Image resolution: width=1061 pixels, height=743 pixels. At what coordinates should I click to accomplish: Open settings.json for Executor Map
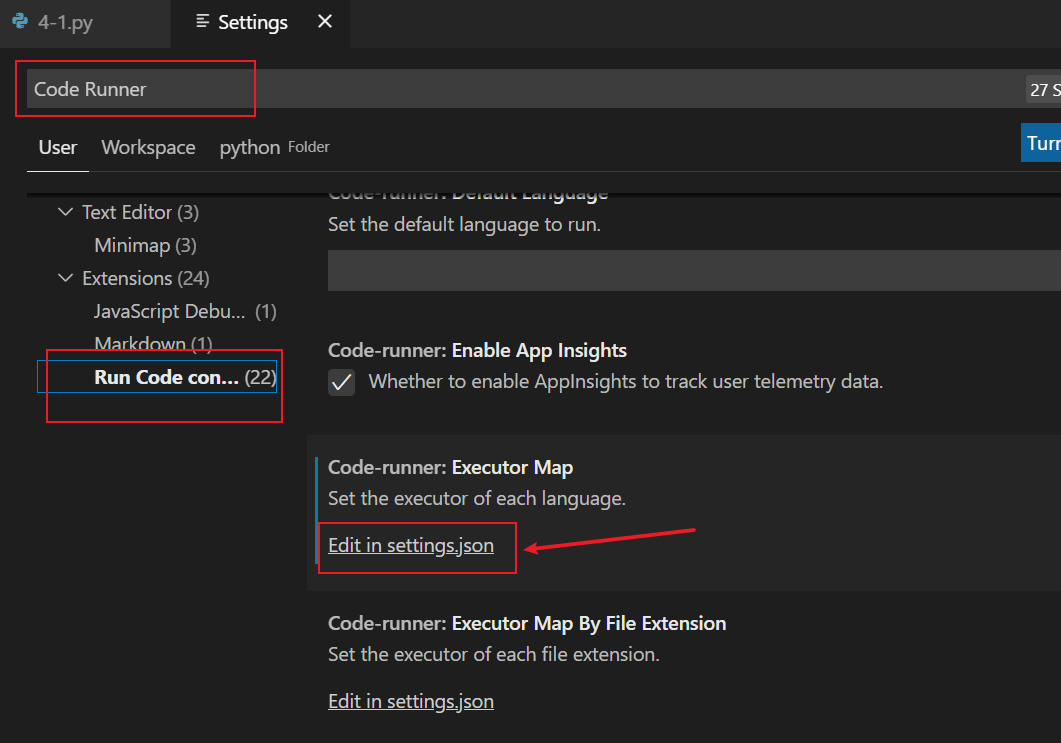coord(410,545)
